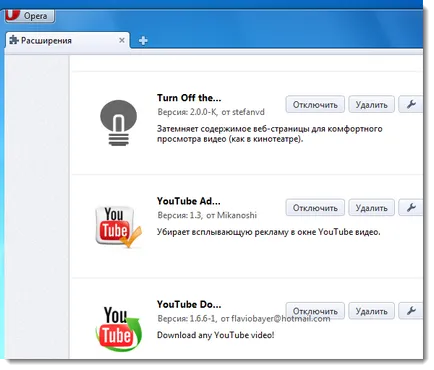The width and height of the screenshot is (434, 370).
Task: Click the Turn Off the... title
Action: (189, 98)
